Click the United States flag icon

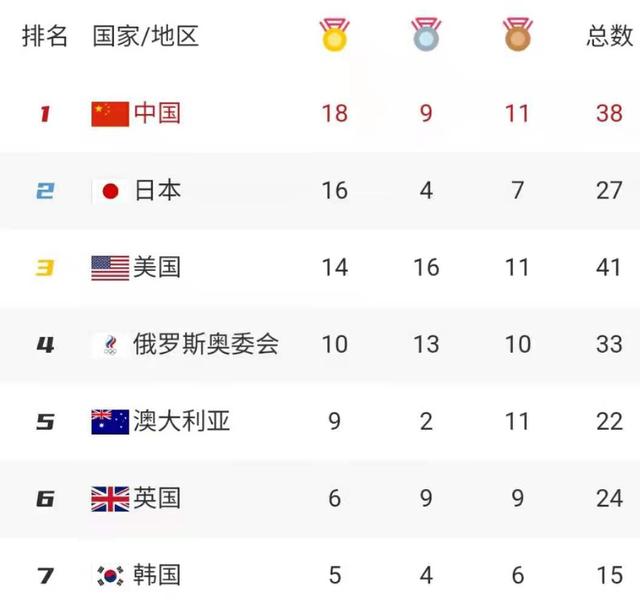(110, 268)
